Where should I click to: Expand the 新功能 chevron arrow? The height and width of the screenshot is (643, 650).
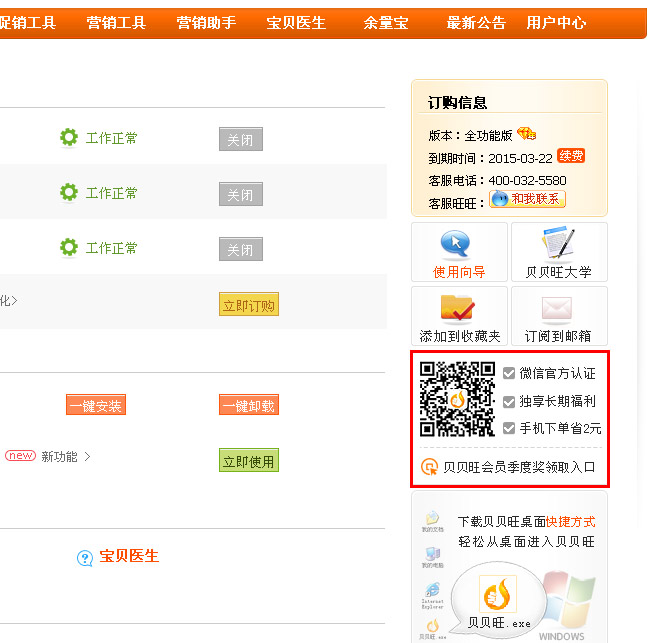[87, 457]
